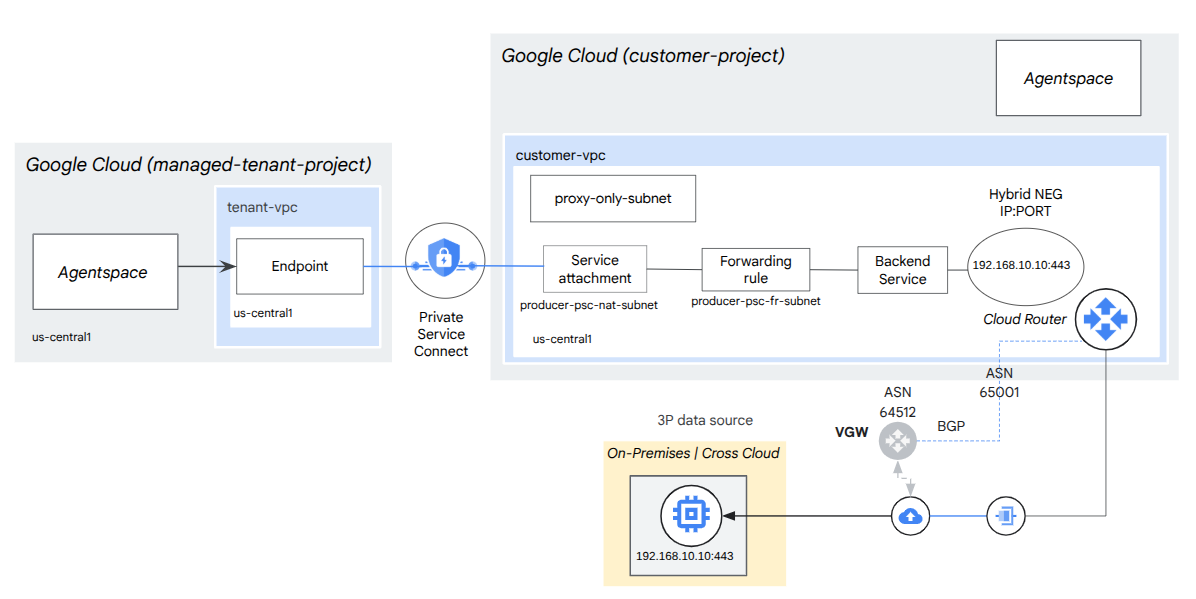Click the customer-vpc label
This screenshot has height=599, width=1196.
[560, 156]
